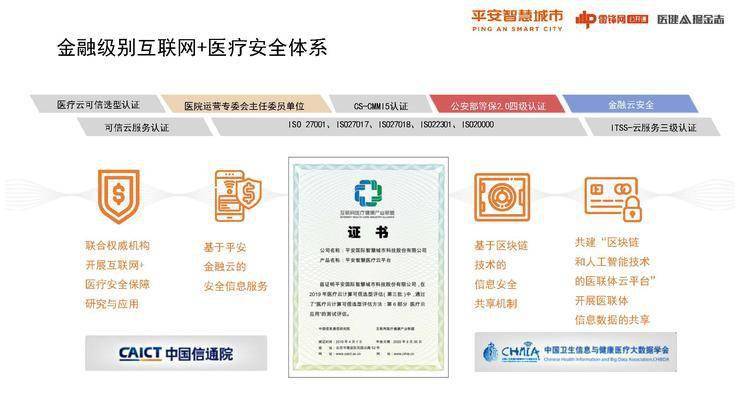Click the 证书 heading on the certificate
Screen dimensions: 740x416
(368, 232)
